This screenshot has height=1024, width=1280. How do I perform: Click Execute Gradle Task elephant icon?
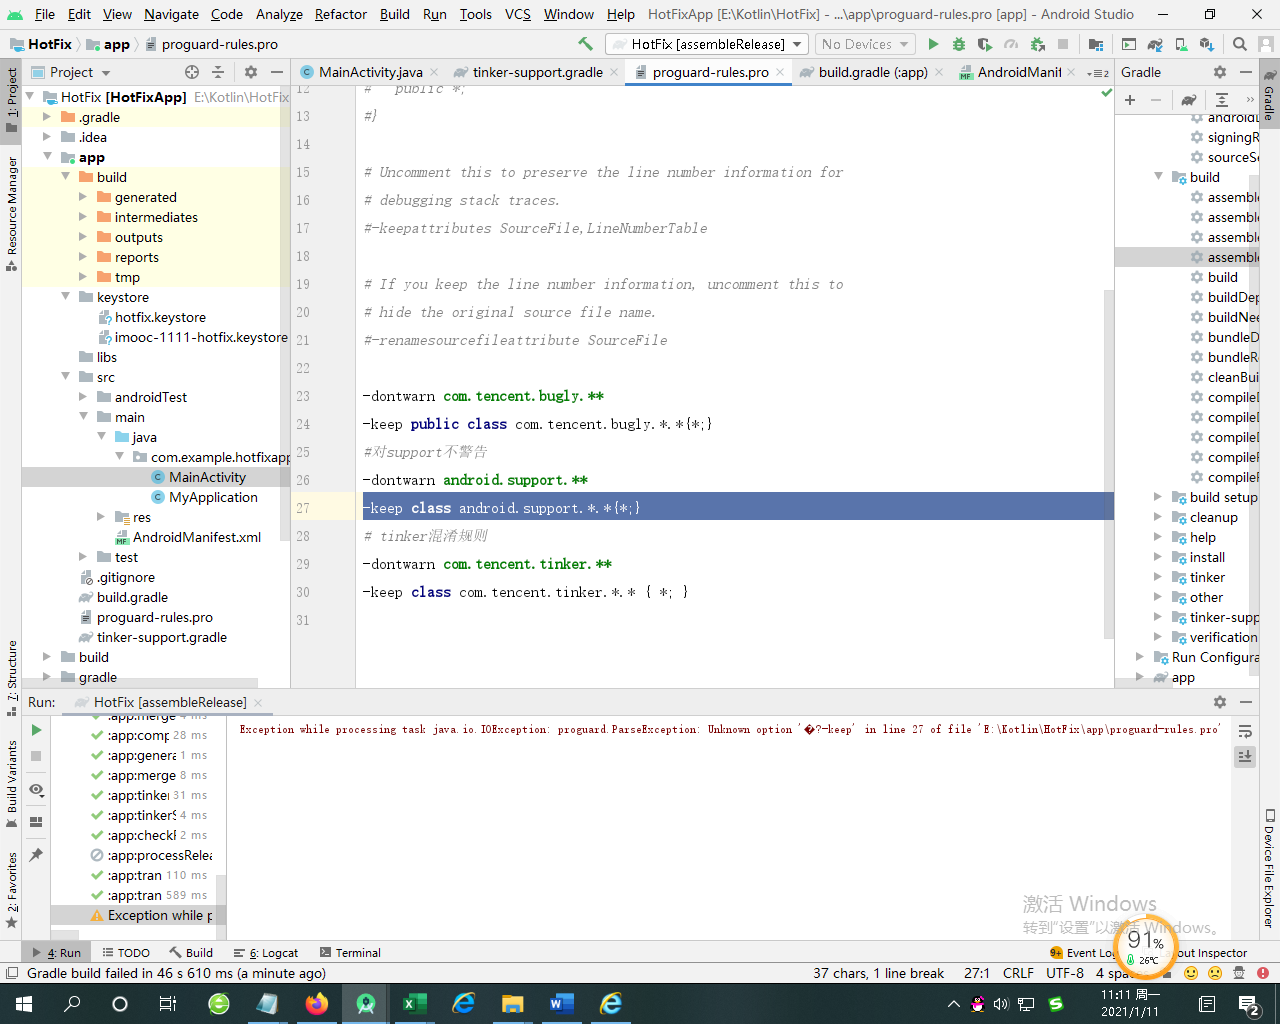[1188, 99]
